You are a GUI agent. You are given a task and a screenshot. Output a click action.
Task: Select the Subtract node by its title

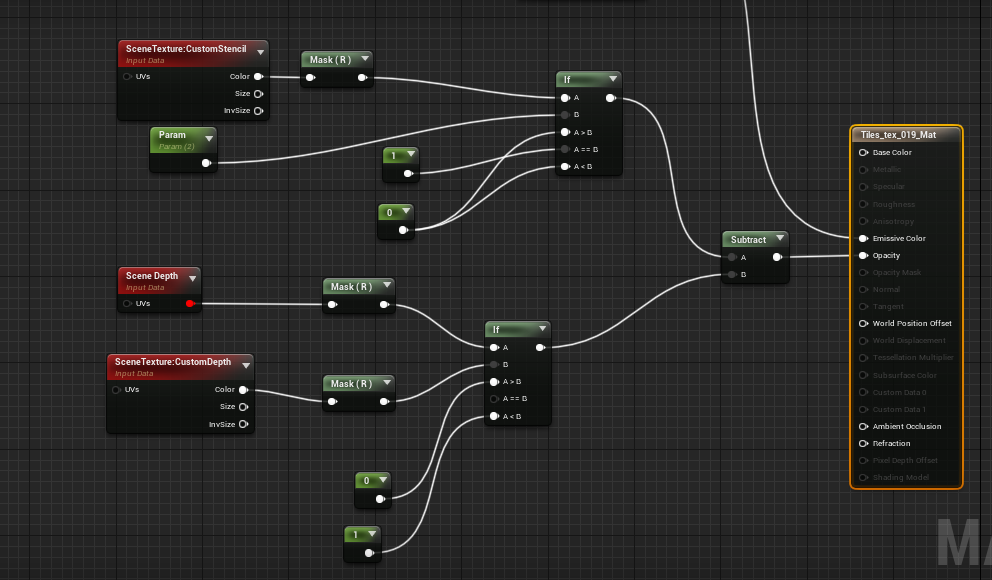pyautogui.click(x=748, y=240)
